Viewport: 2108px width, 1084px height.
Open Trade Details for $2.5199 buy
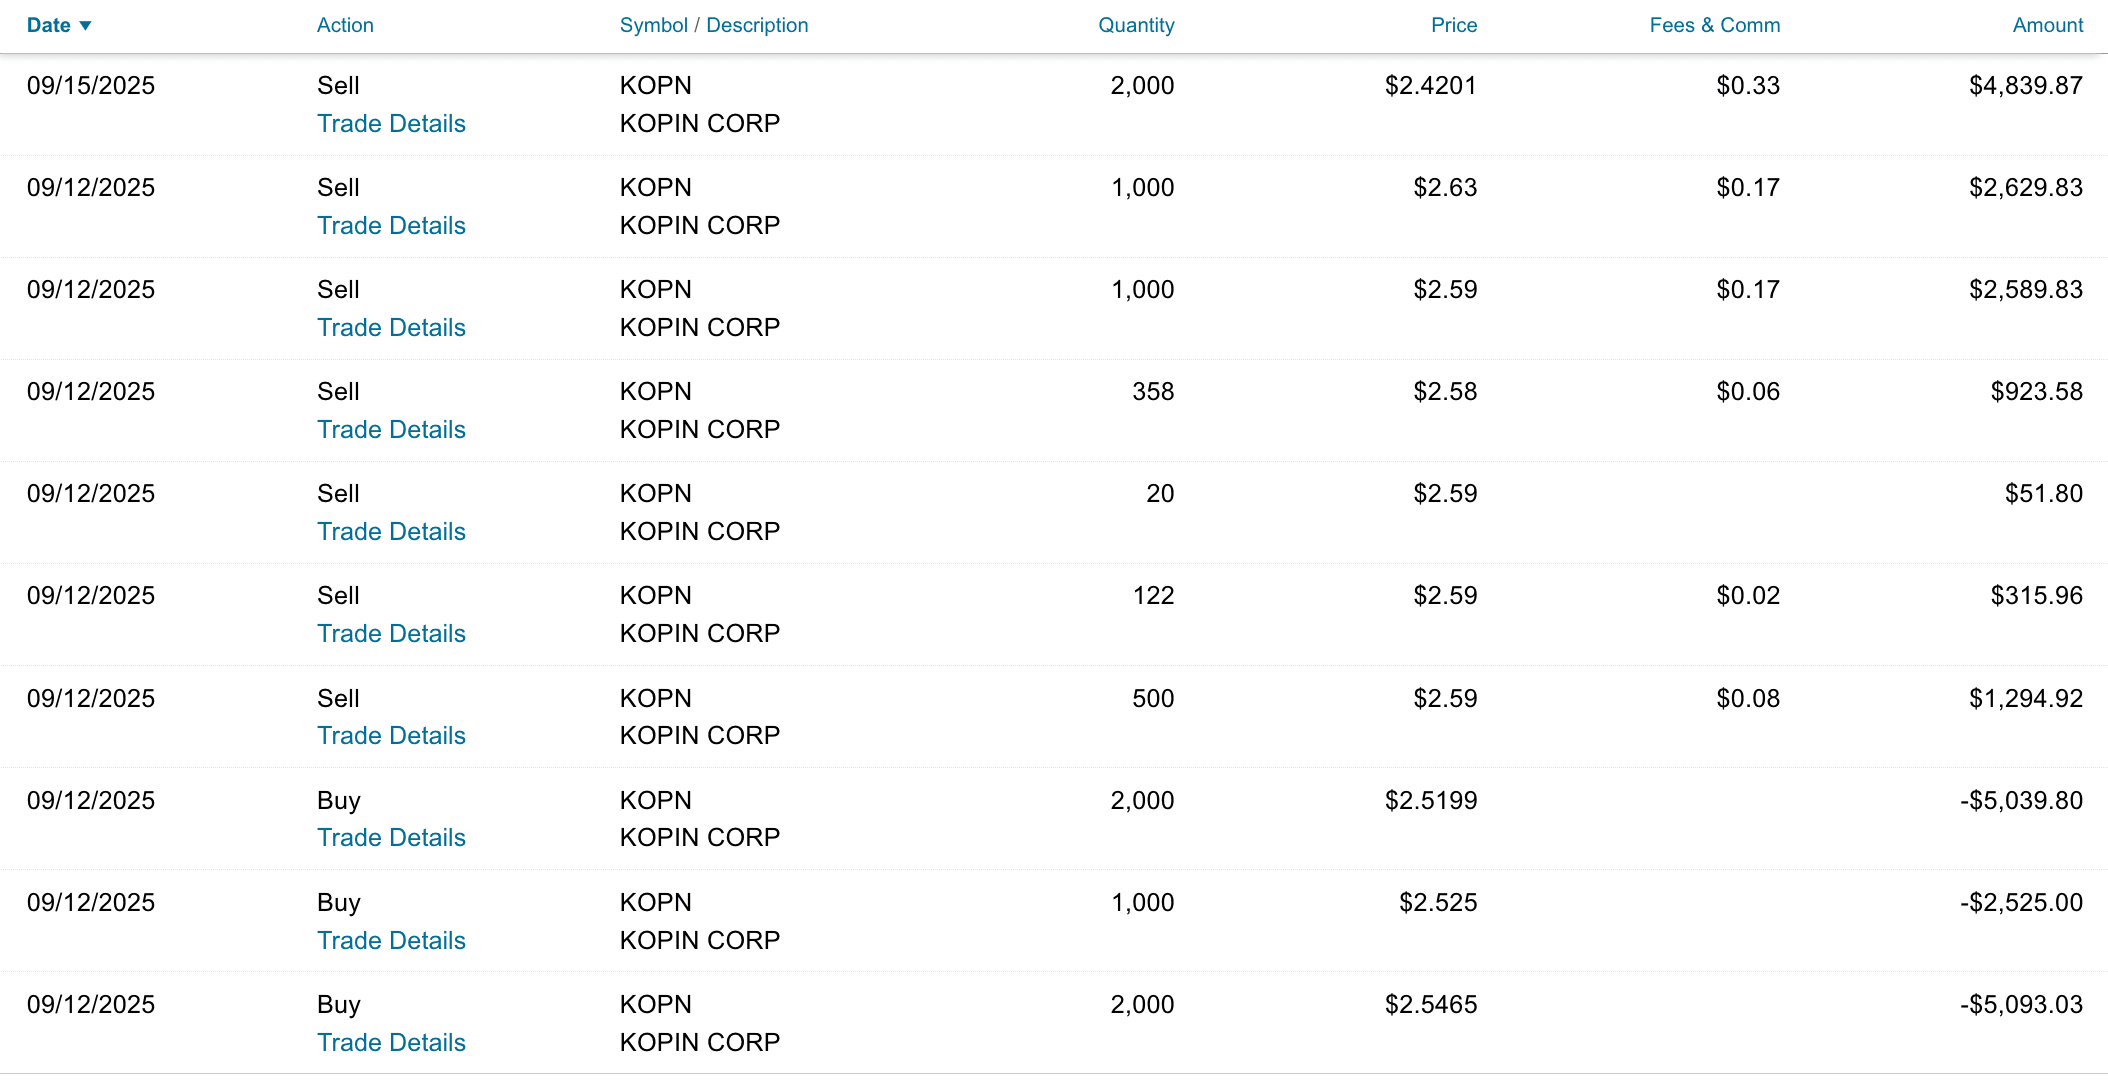(391, 838)
